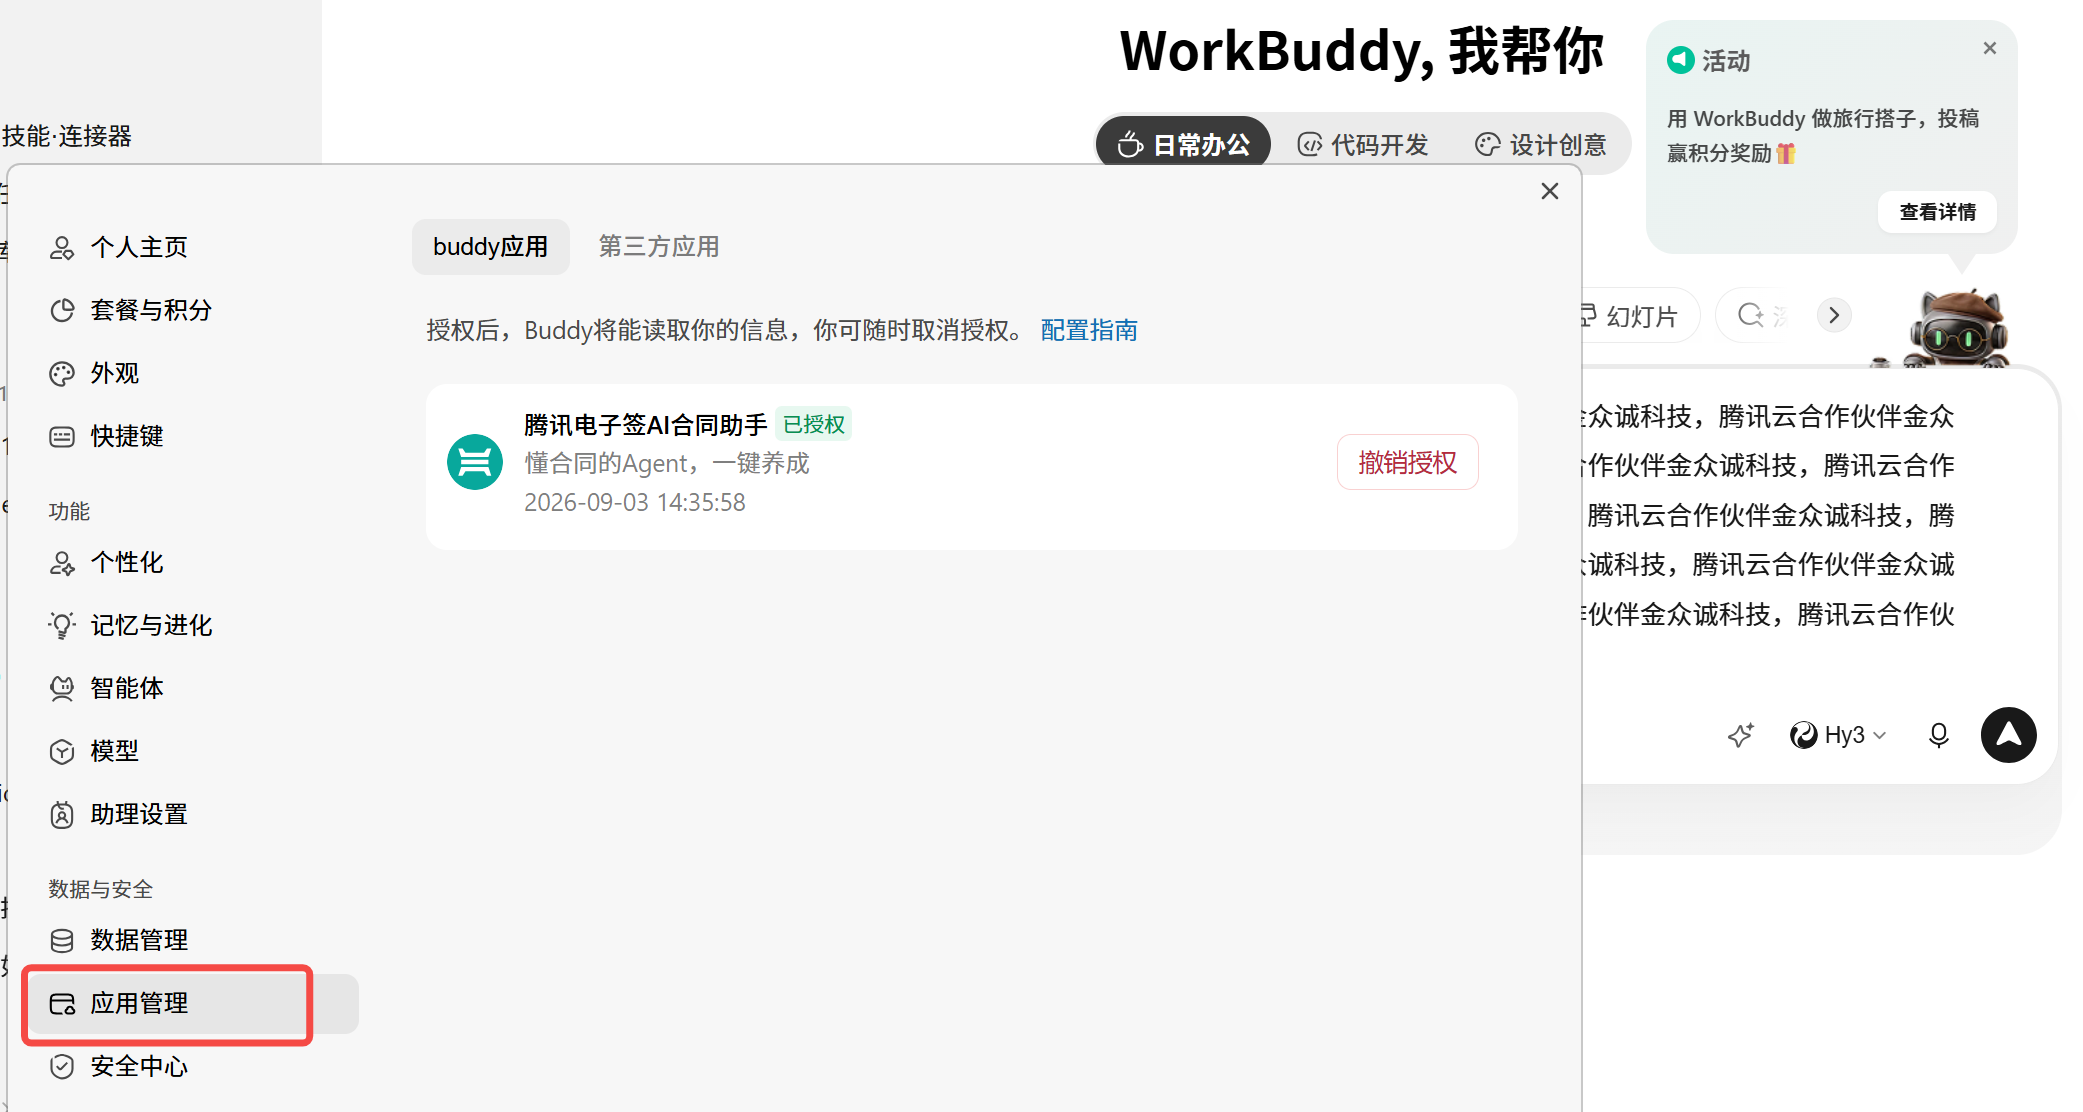Click the black send arrow button
Screen dimensions: 2083x1112
point(2009,735)
